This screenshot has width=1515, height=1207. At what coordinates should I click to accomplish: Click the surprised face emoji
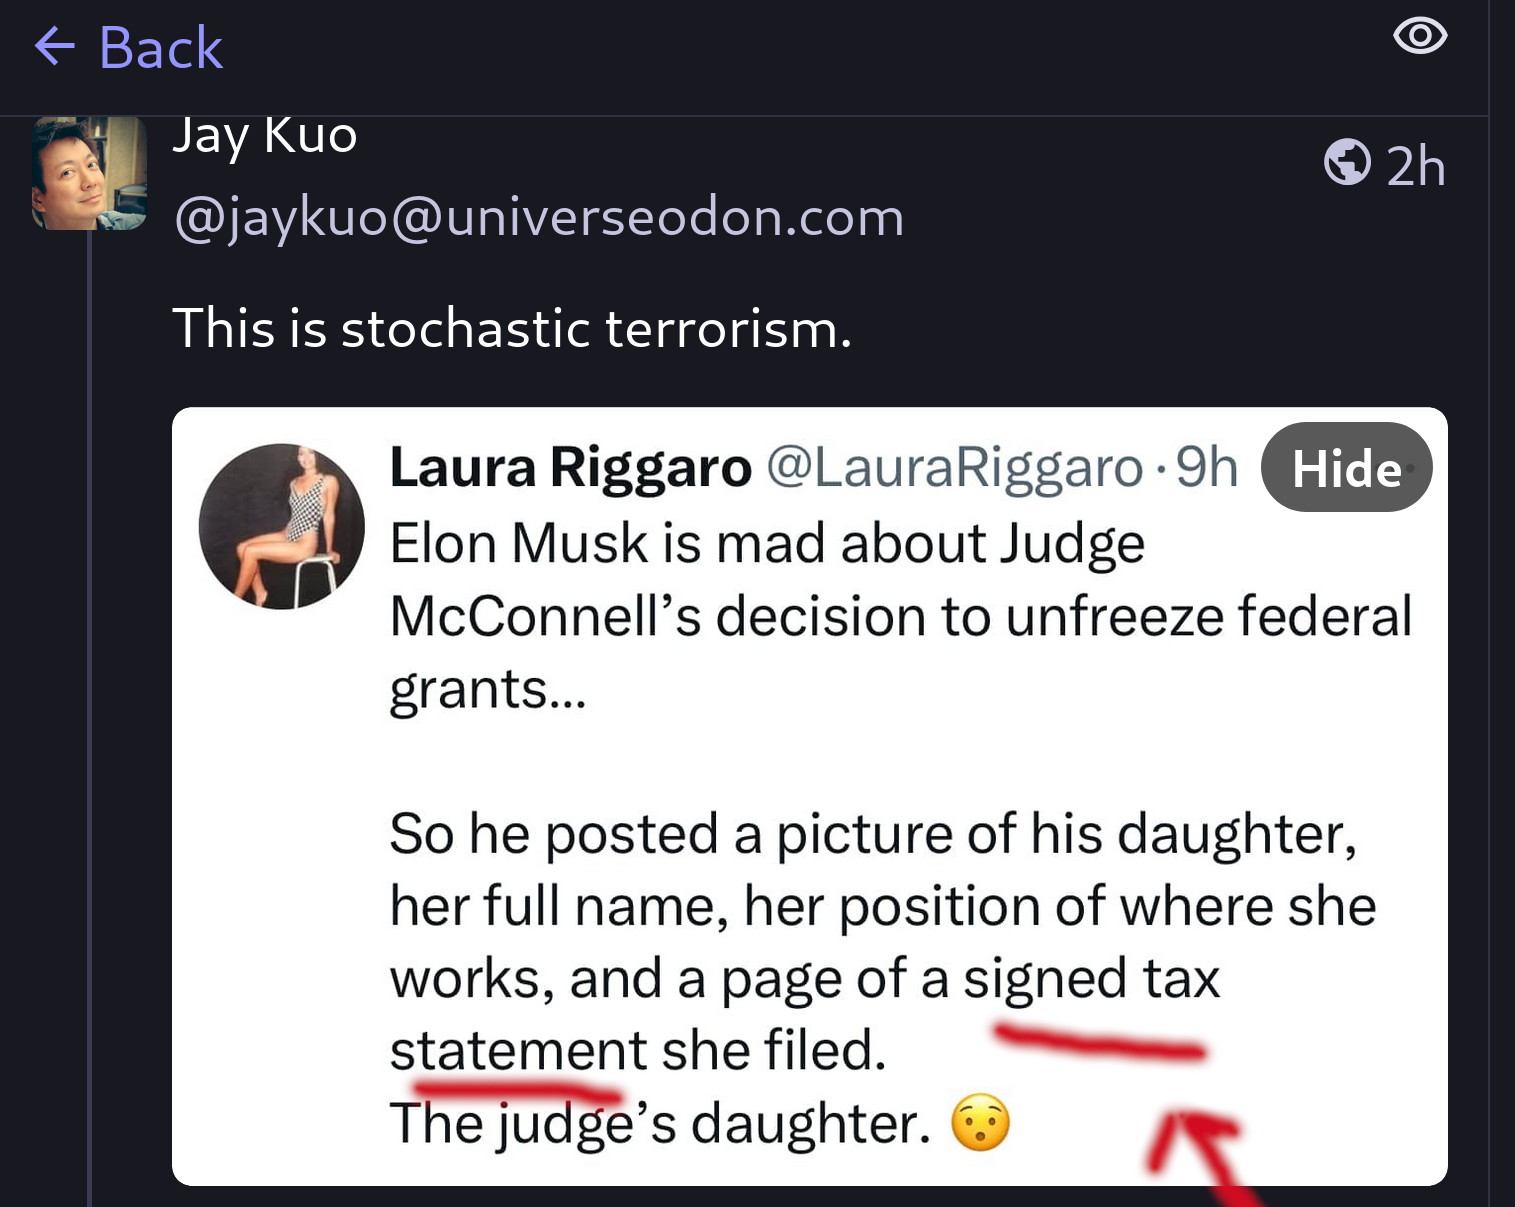coord(980,1123)
